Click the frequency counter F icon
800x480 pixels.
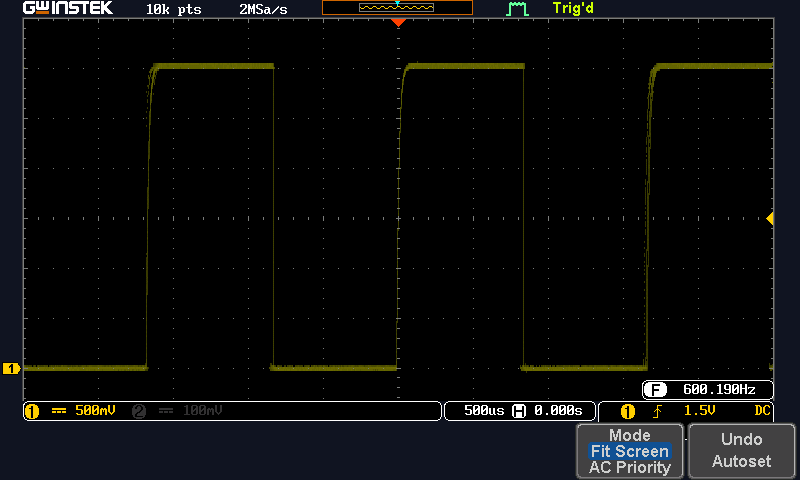tap(656, 390)
